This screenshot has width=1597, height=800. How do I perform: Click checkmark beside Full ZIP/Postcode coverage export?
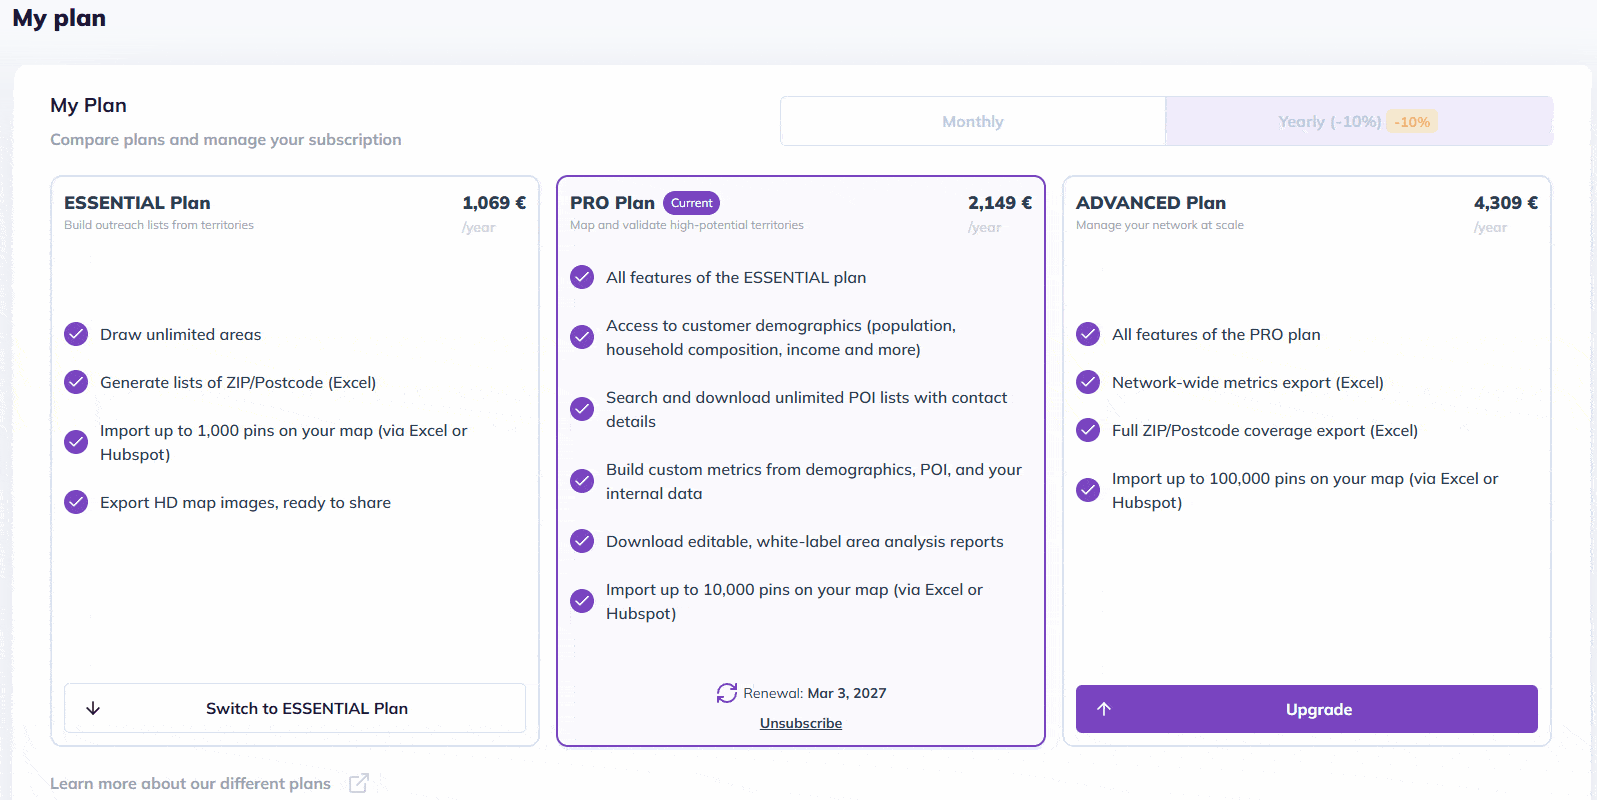coord(1088,430)
